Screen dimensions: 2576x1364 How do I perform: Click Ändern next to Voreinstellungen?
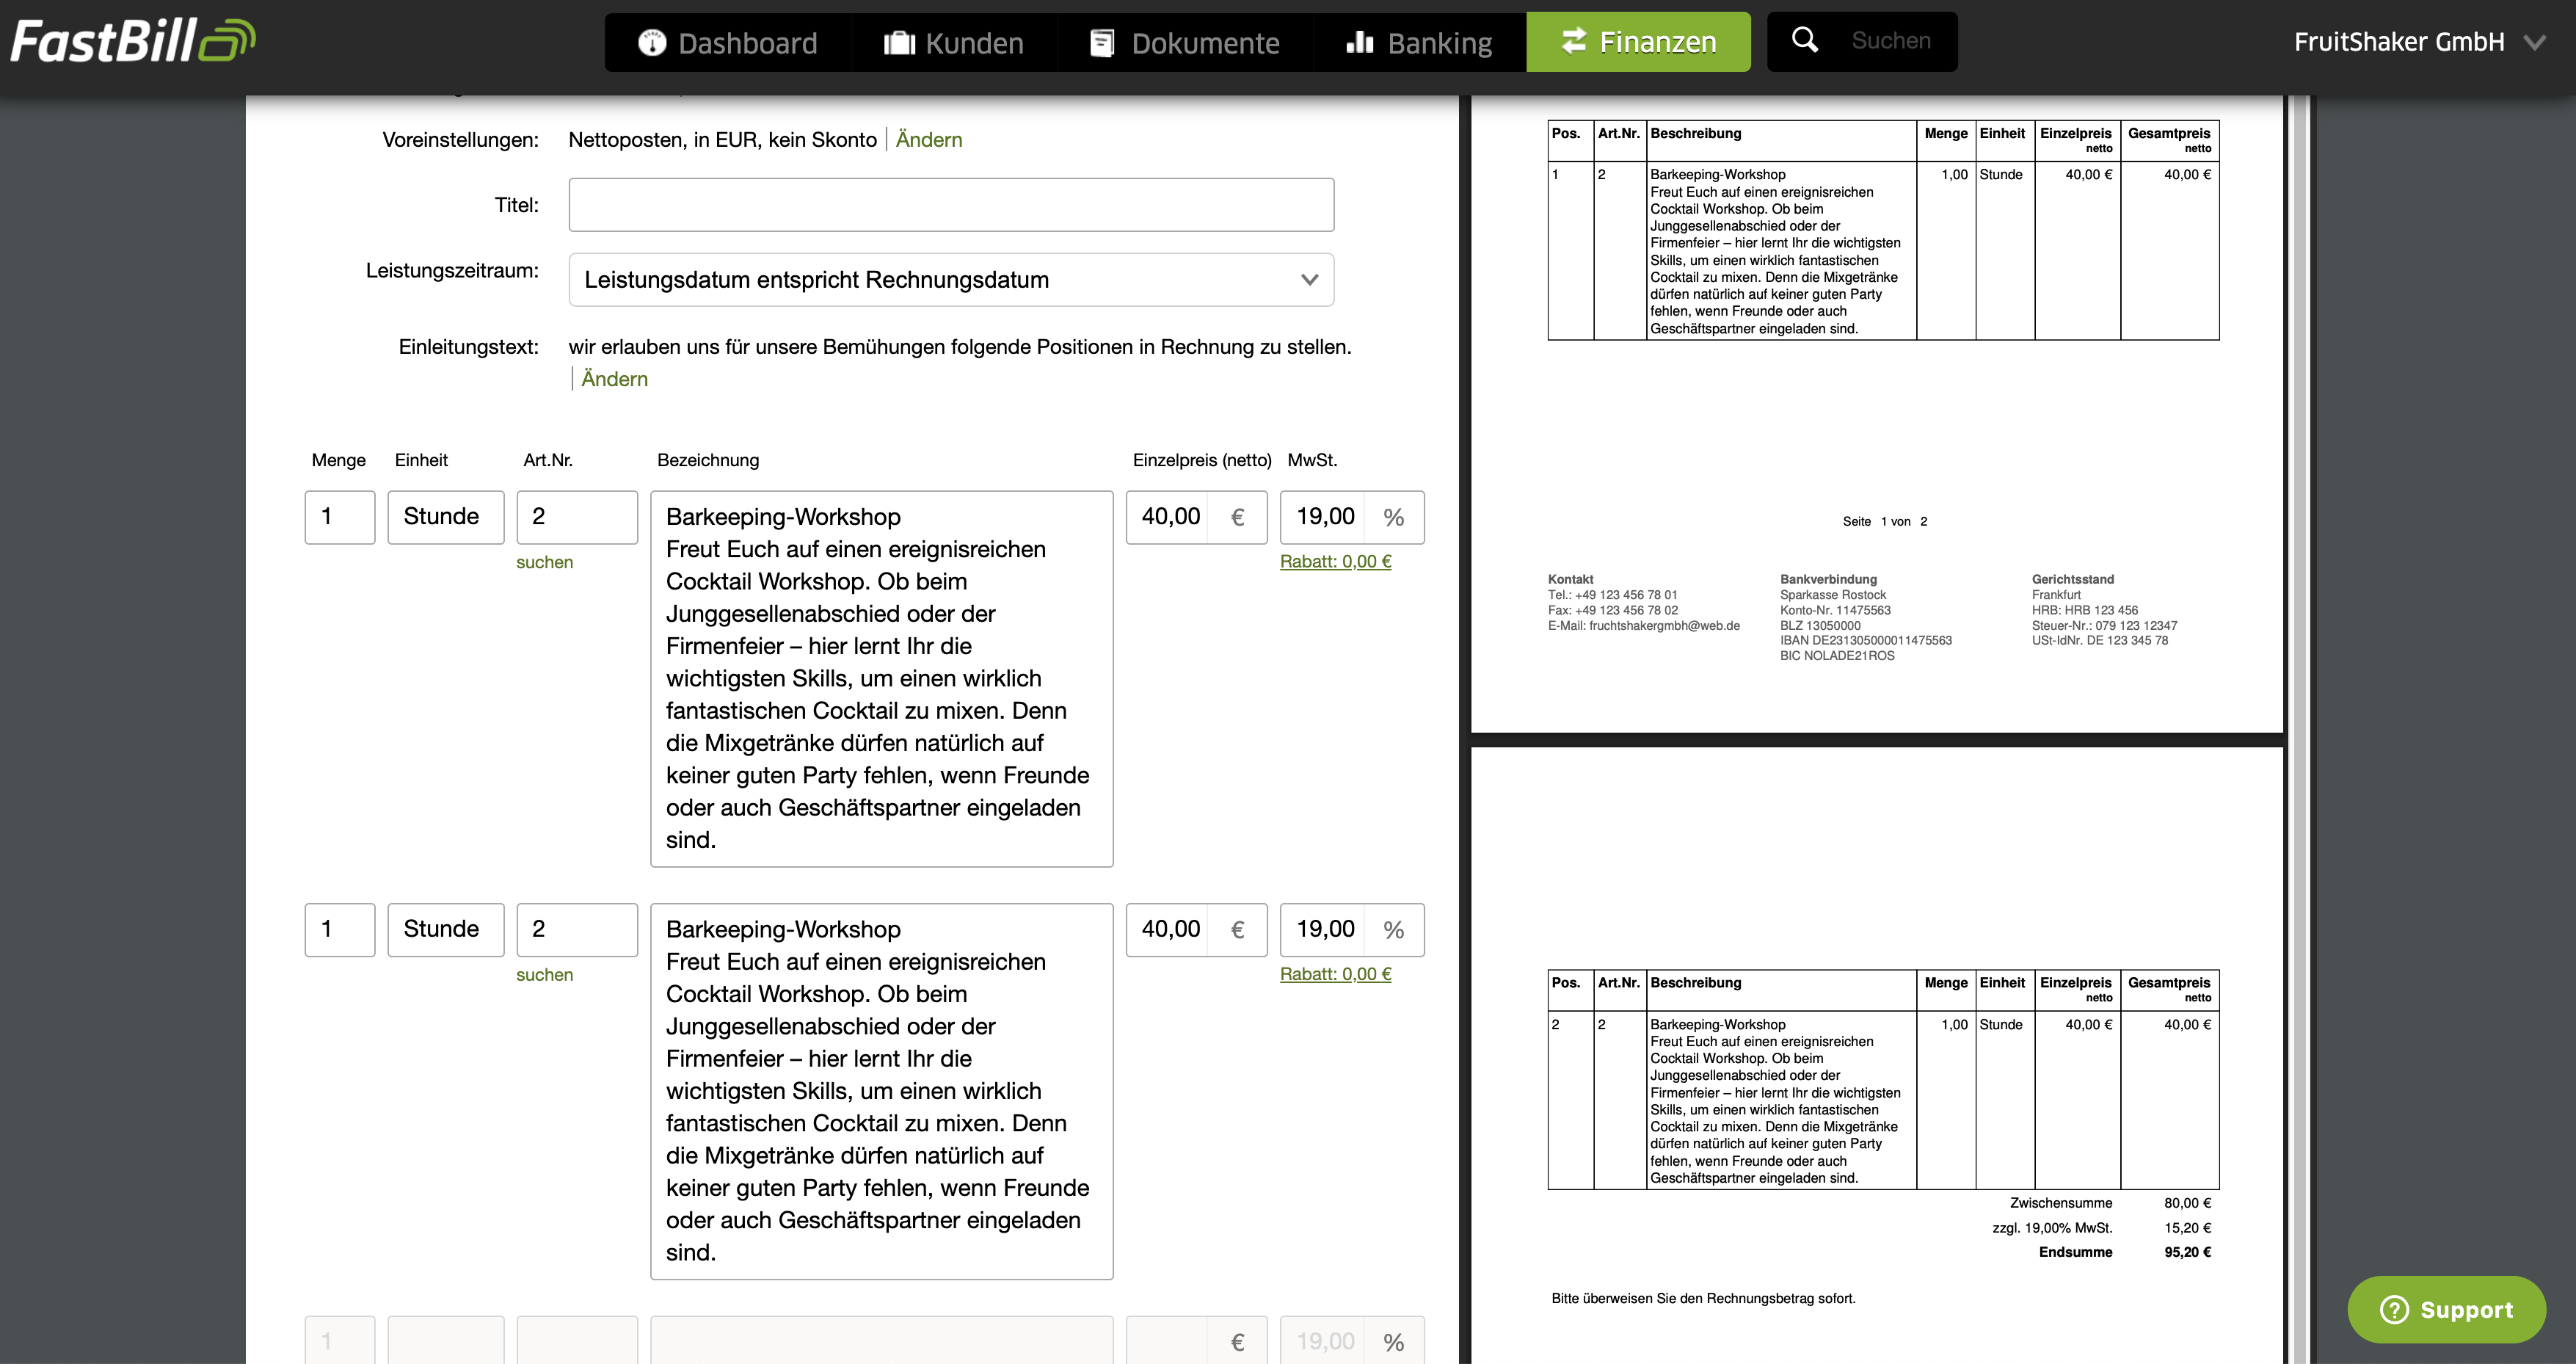[x=928, y=140]
